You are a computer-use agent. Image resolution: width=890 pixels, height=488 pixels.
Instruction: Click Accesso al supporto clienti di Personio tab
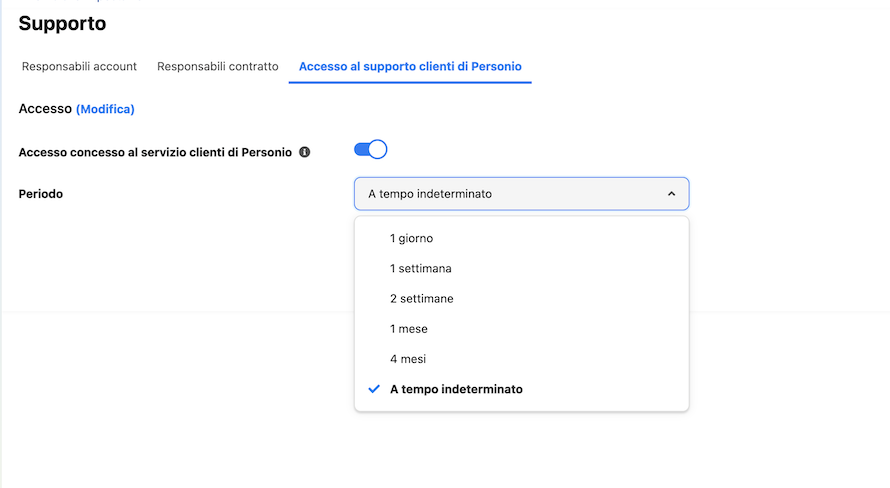point(410,66)
